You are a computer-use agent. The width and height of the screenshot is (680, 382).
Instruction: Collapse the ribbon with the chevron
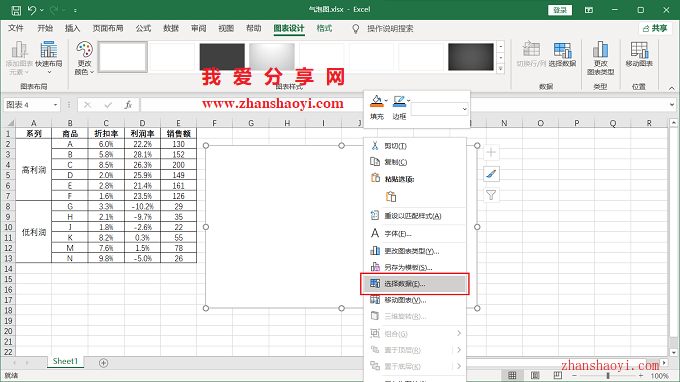pyautogui.click(x=671, y=88)
